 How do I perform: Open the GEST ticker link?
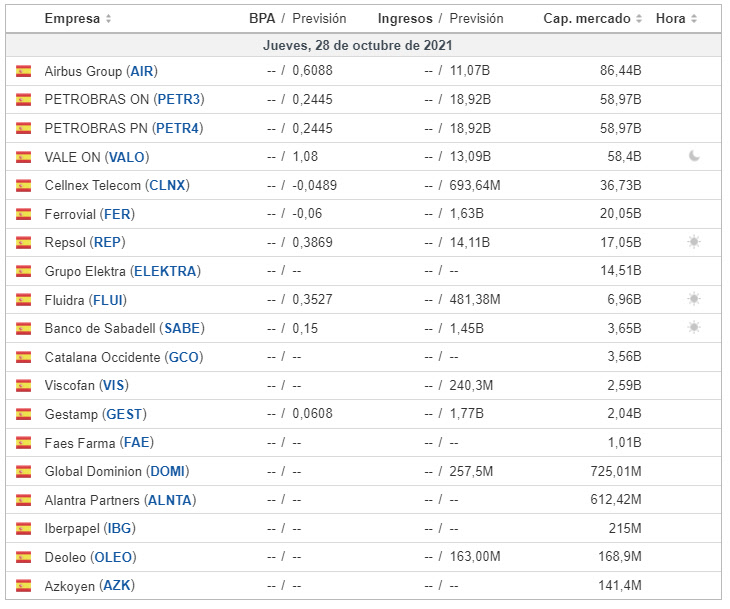click(124, 414)
